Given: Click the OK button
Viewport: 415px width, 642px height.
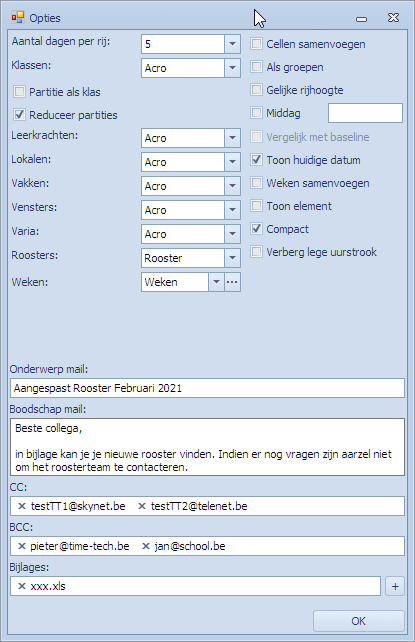Looking at the screenshot, I should point(359,621).
